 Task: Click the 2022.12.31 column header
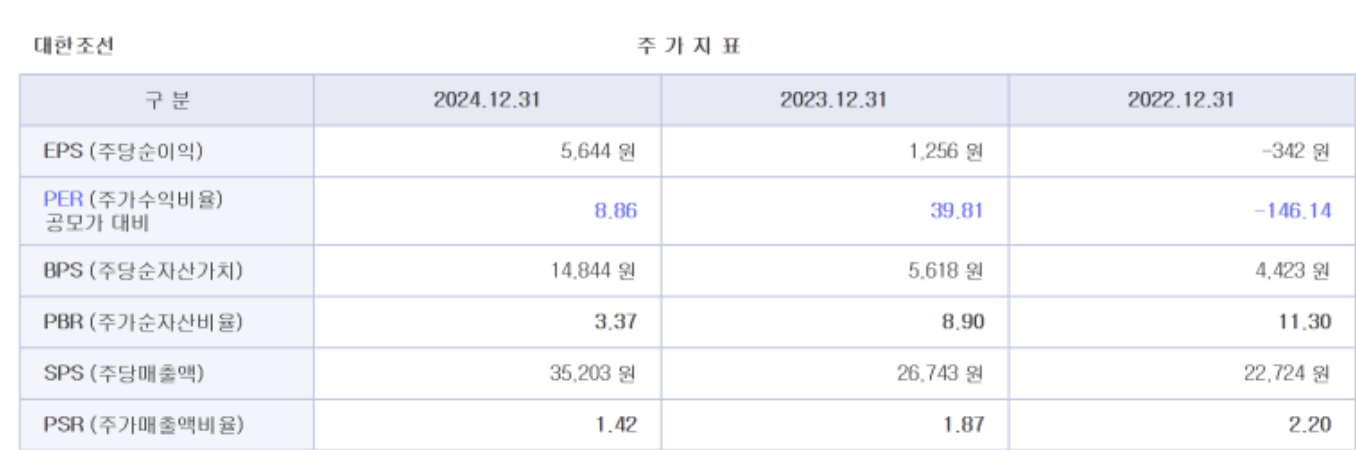coord(1181,100)
